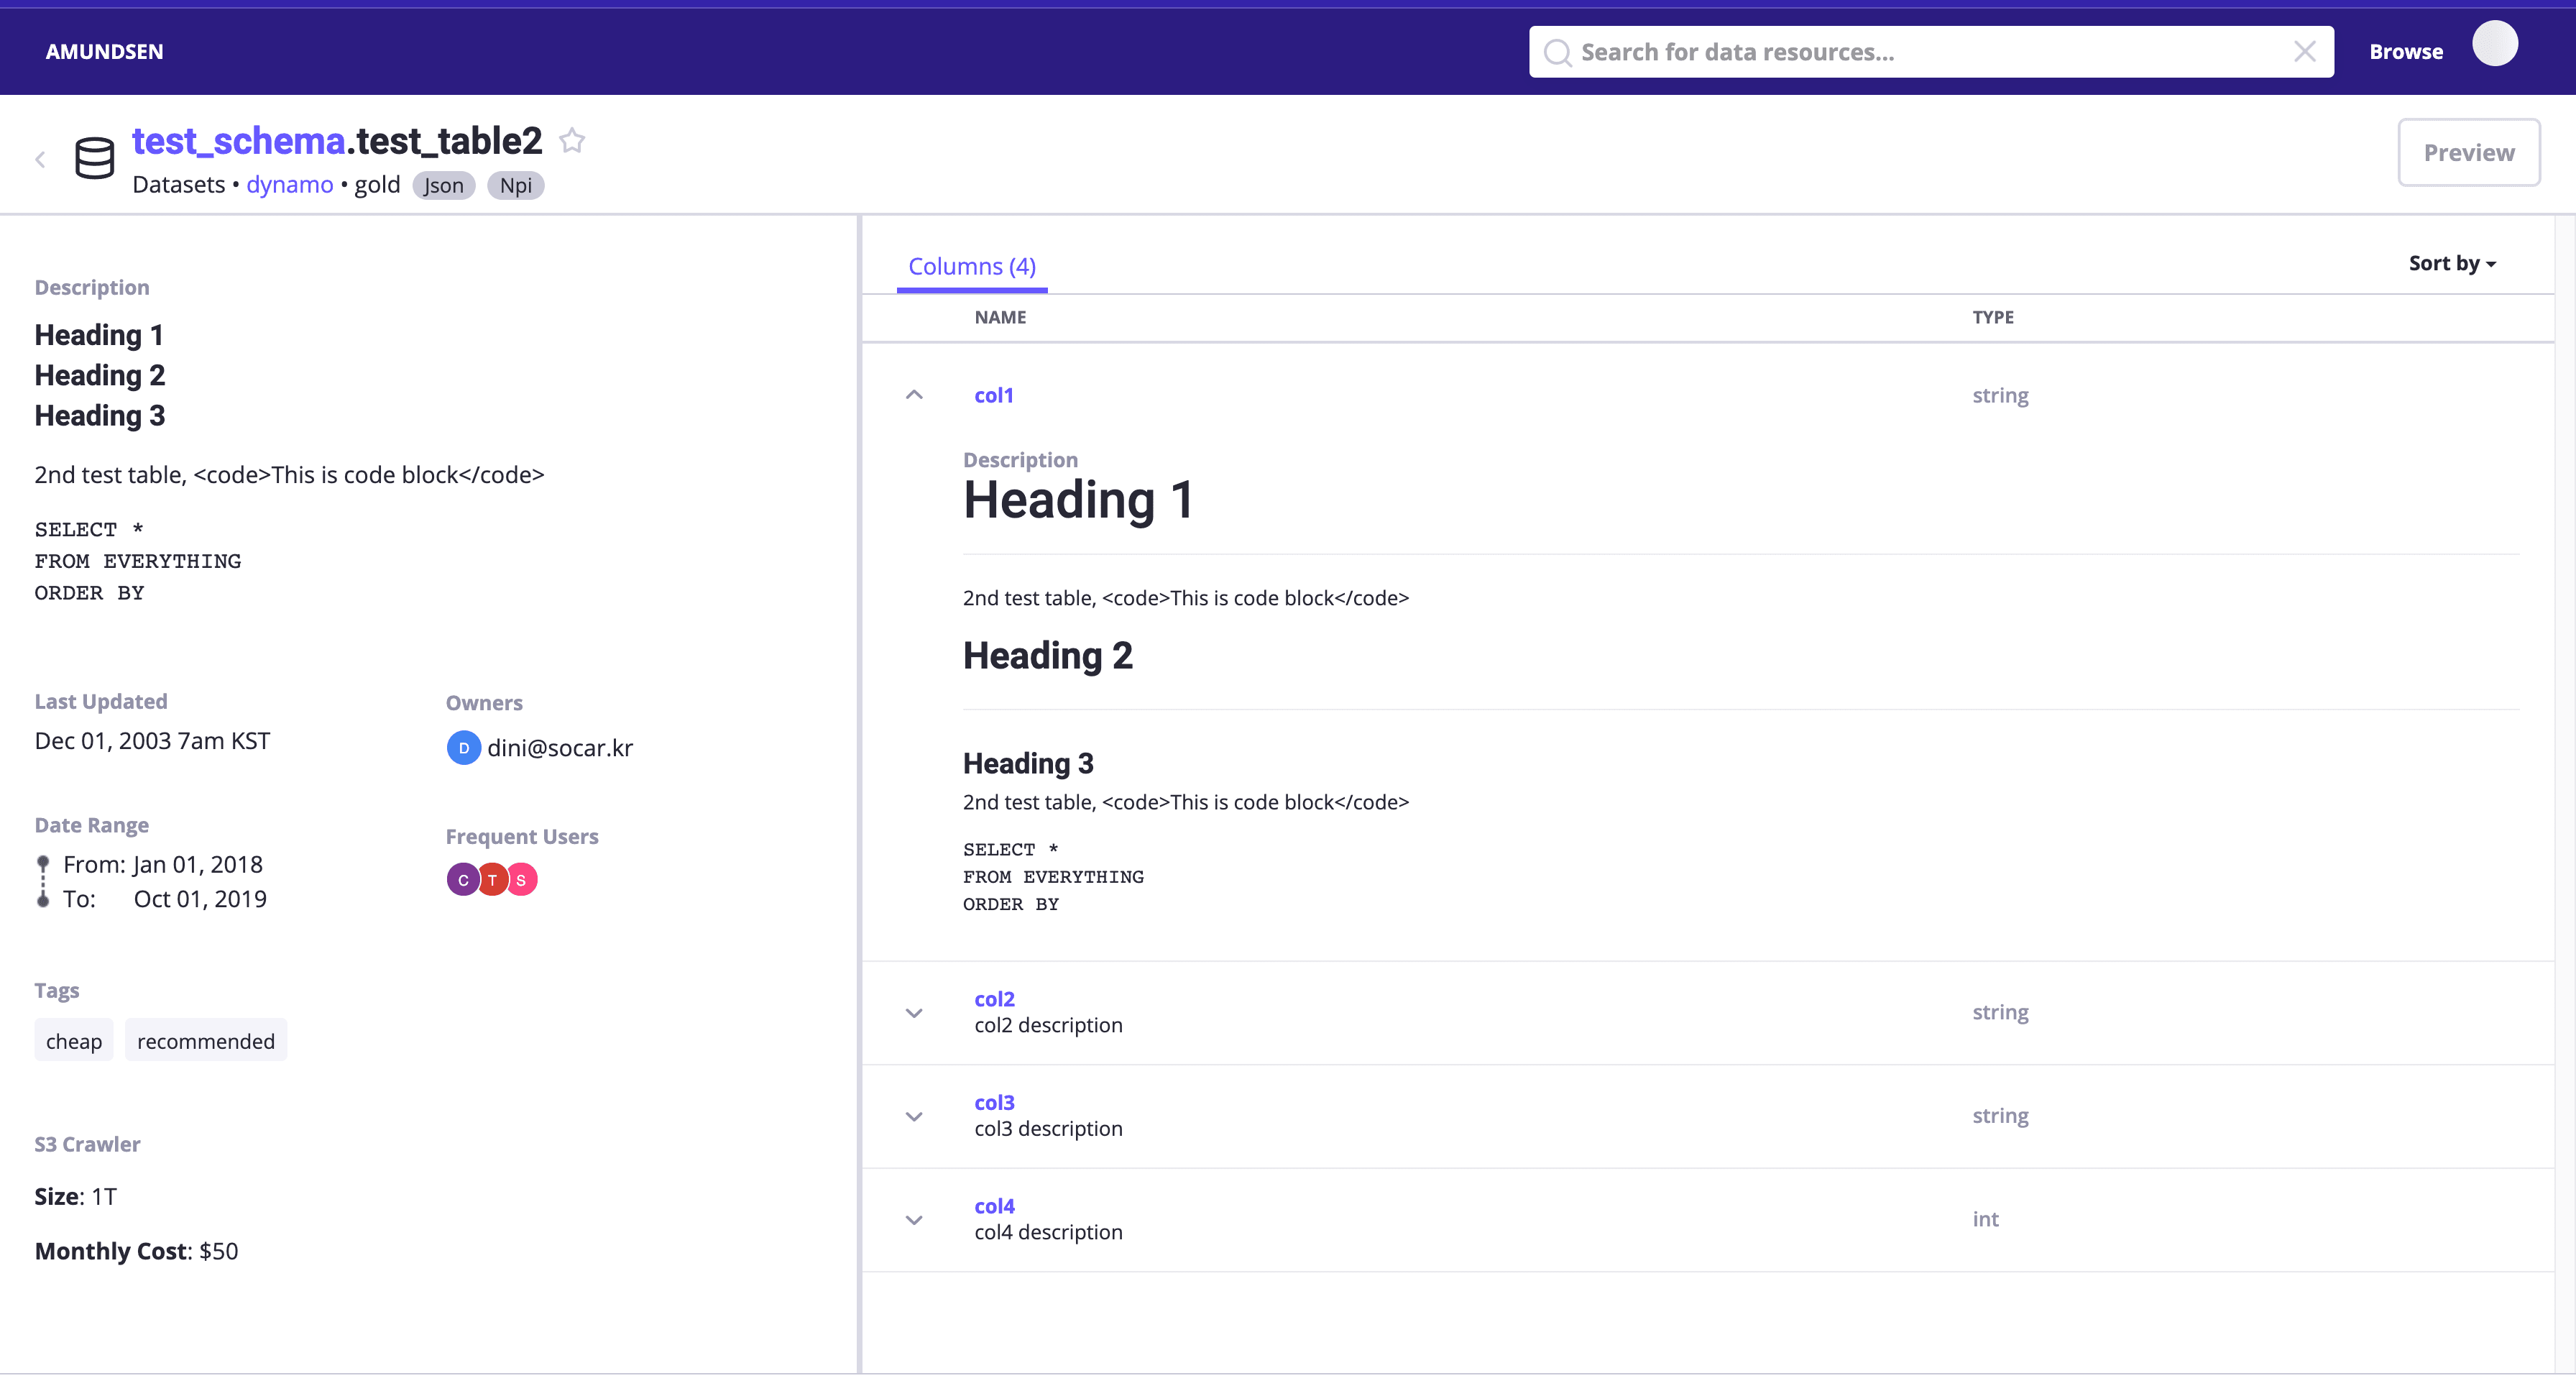Expand the col4 row
The width and height of the screenshot is (2576, 1386).
(x=914, y=1220)
